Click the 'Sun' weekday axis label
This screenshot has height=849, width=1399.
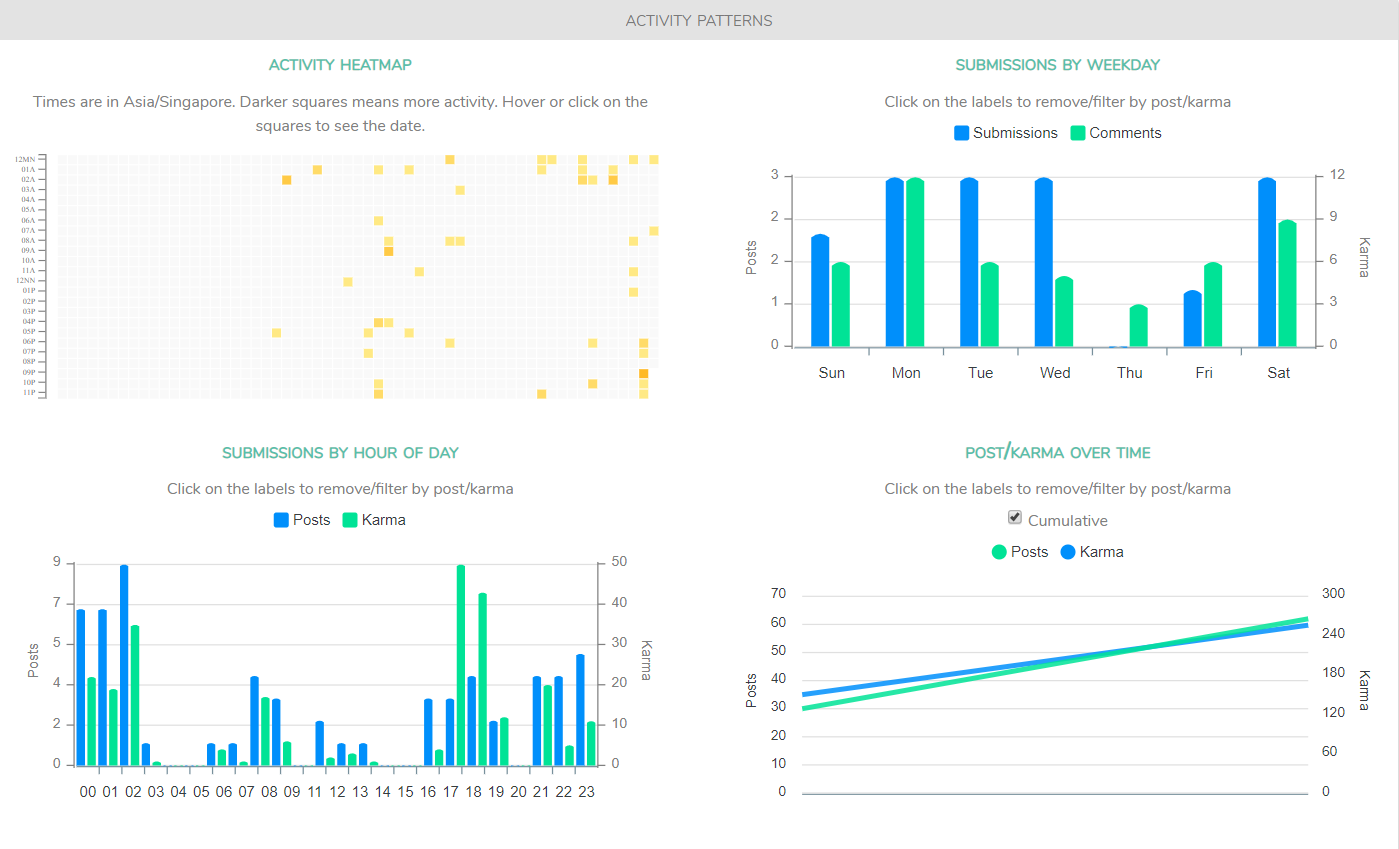(x=831, y=373)
